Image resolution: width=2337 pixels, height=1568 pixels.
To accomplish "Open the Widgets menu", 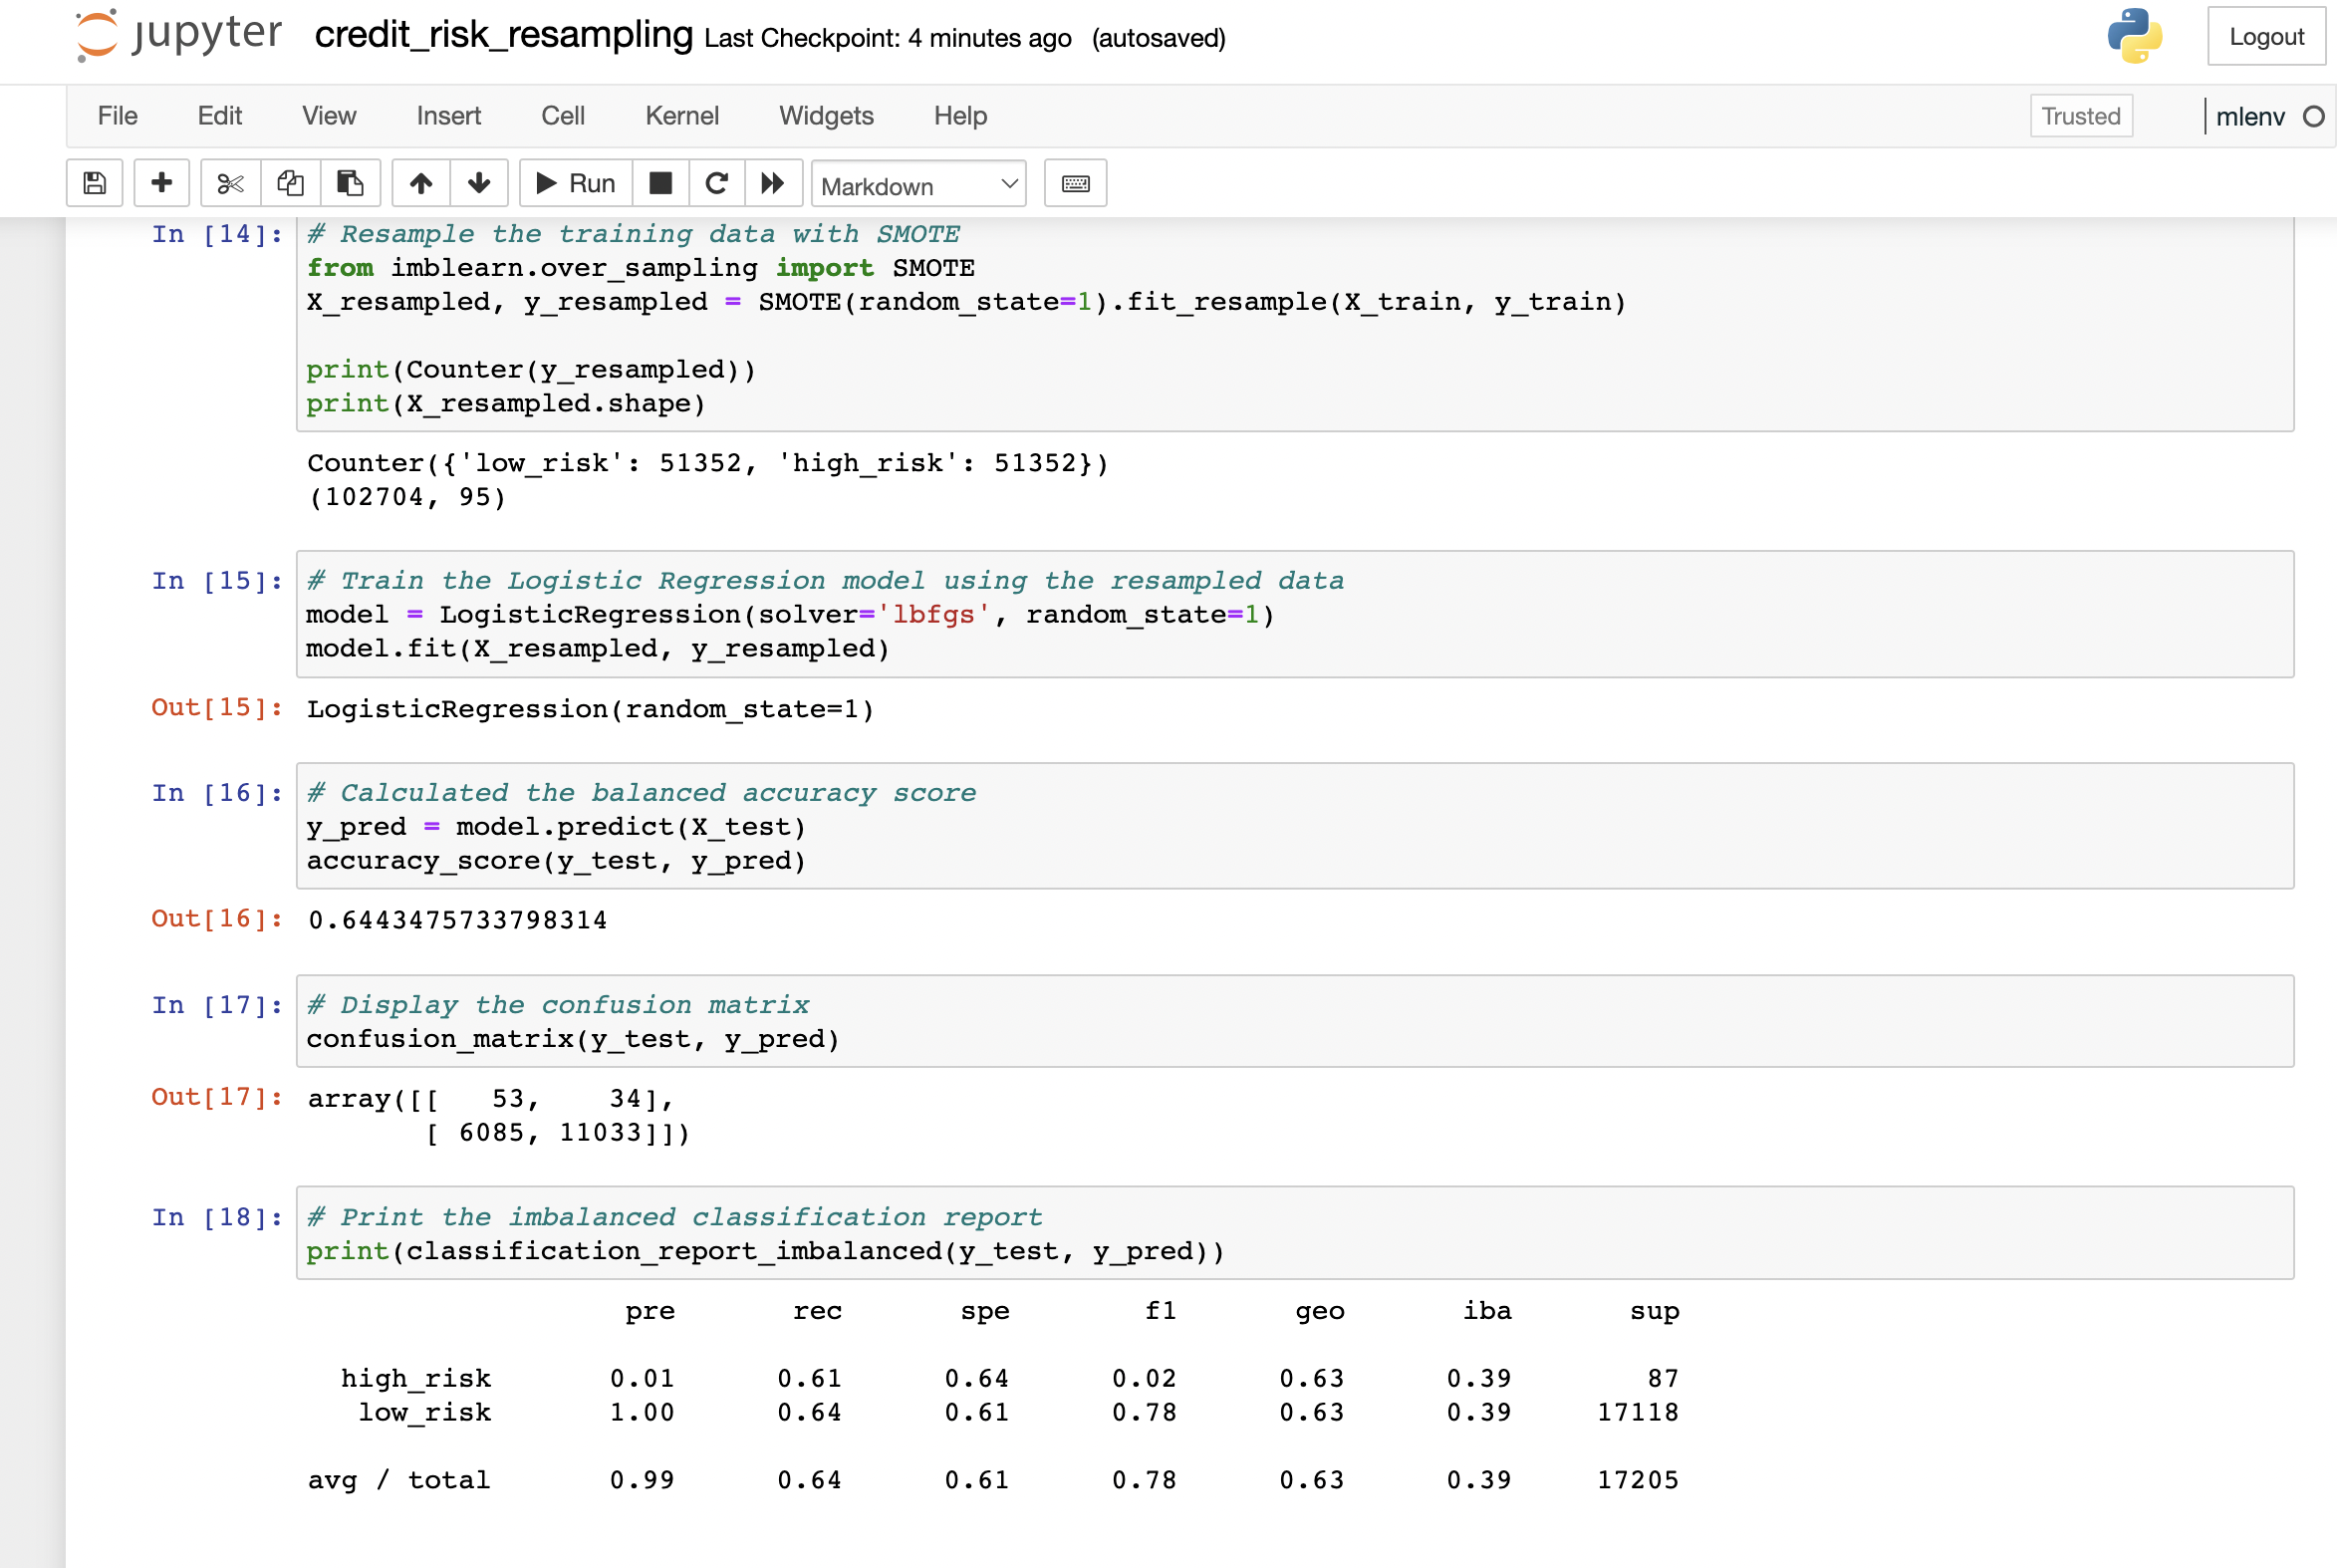I will pos(826,116).
